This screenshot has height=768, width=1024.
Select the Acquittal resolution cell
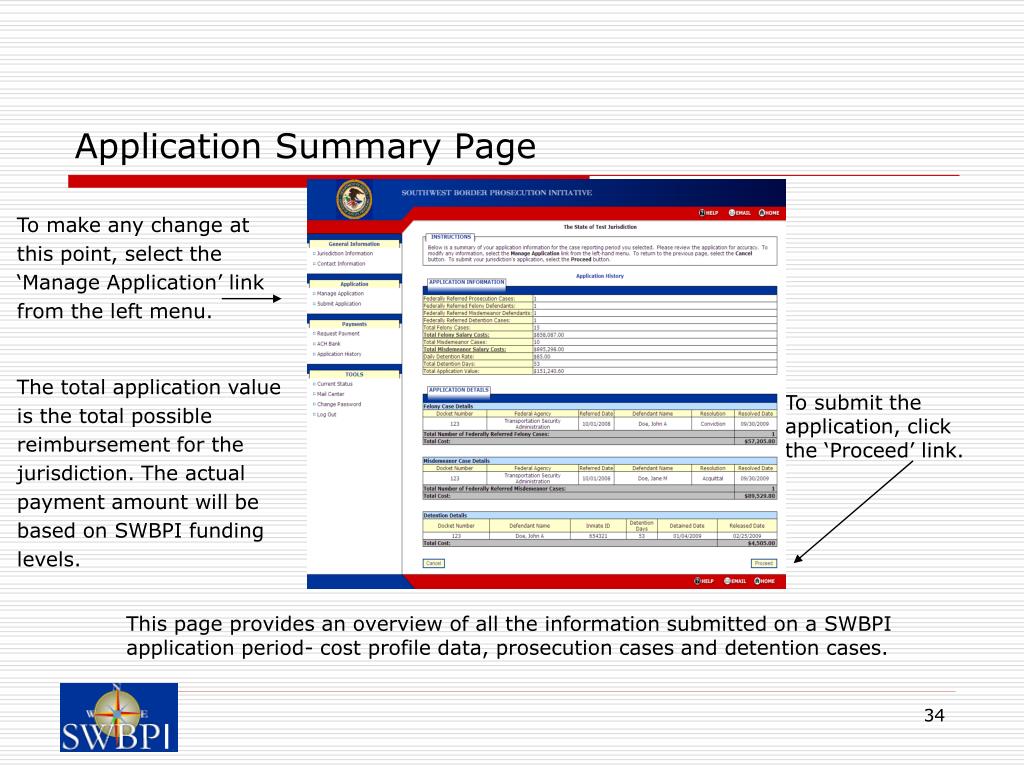712,478
